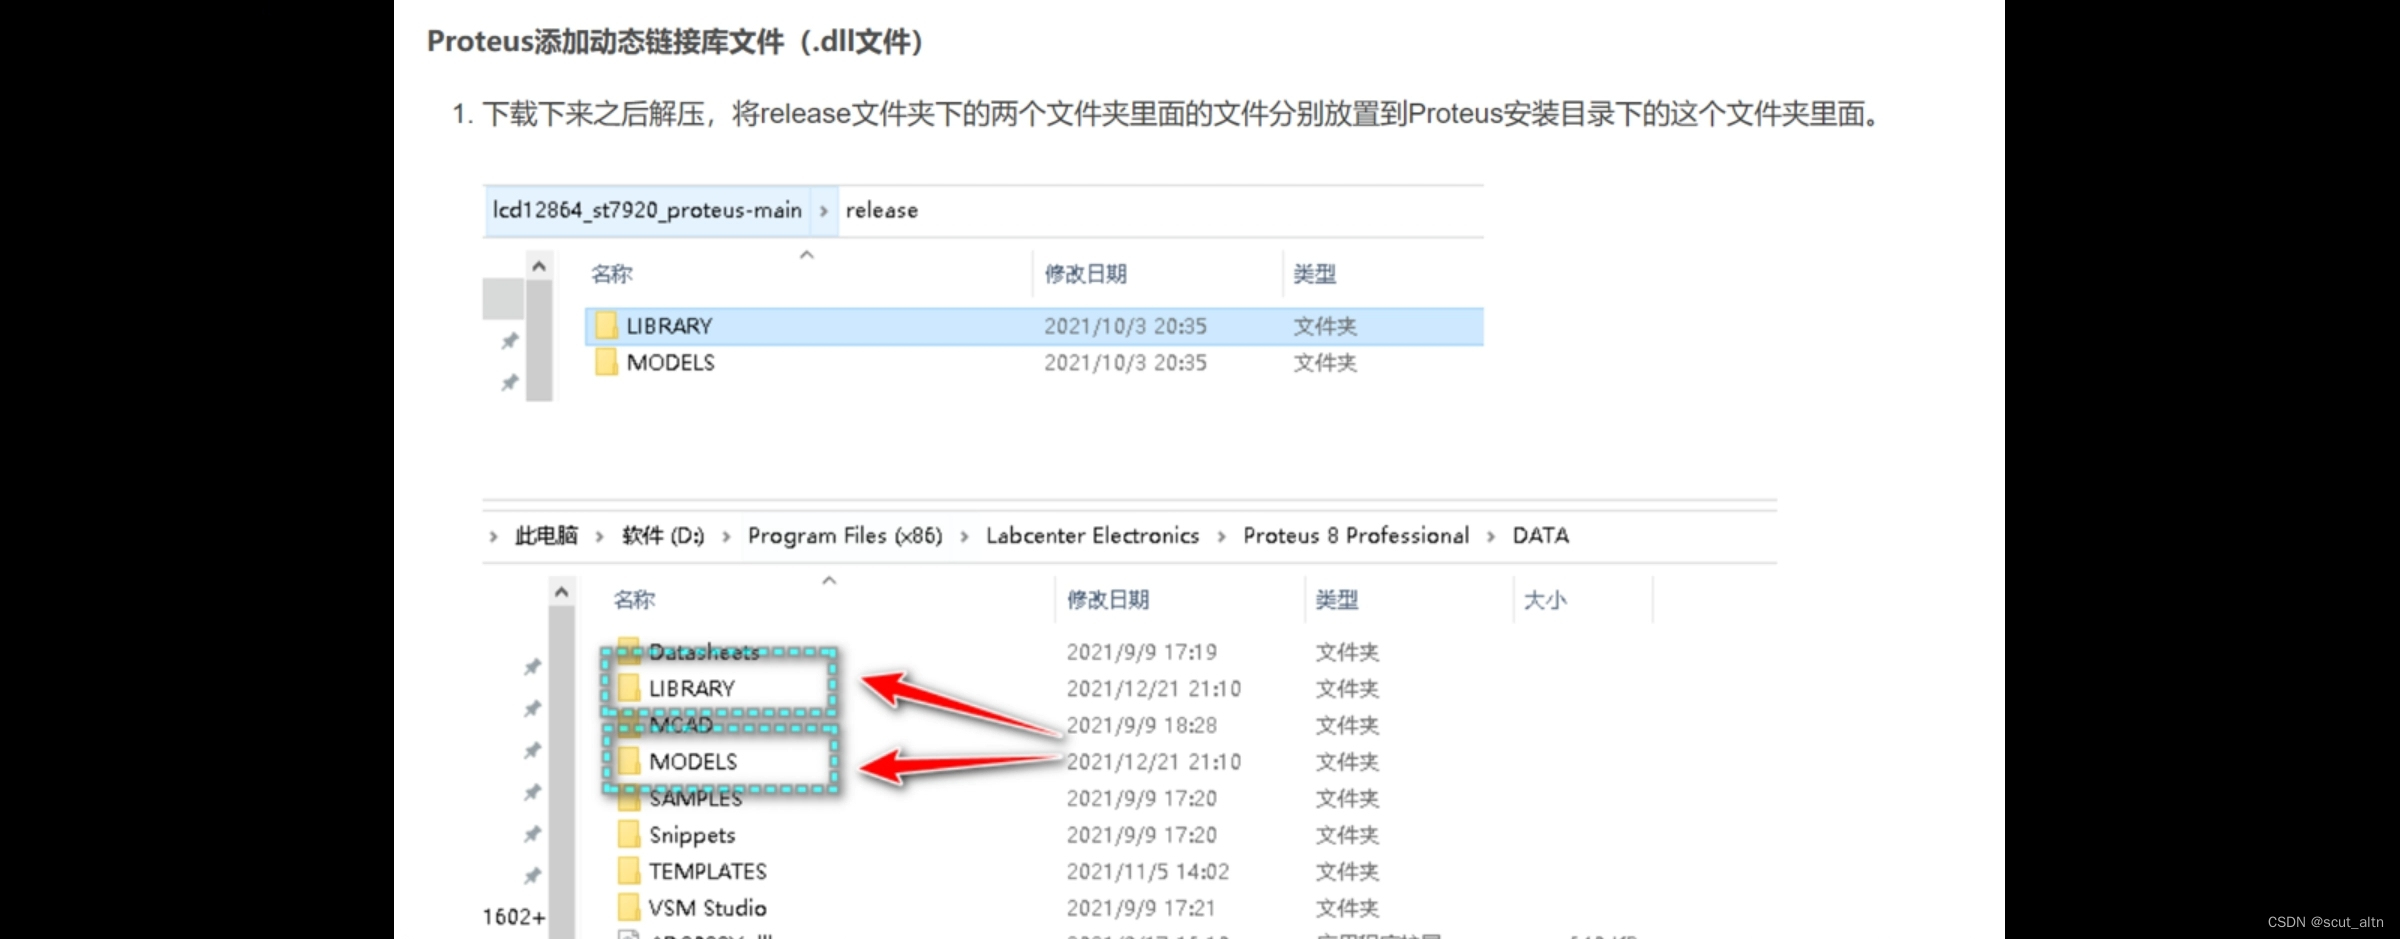The image size is (2400, 939).
Task: Click the scrollbar track in DATA window sidebar
Action: click(x=561, y=772)
